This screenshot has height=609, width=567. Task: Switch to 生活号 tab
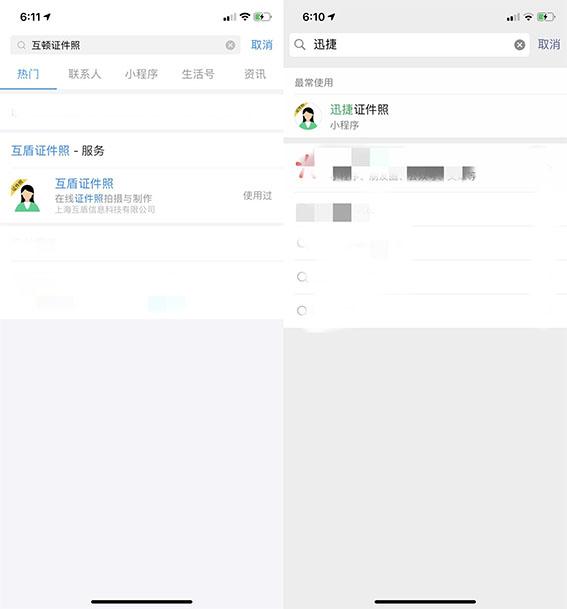(x=198, y=74)
